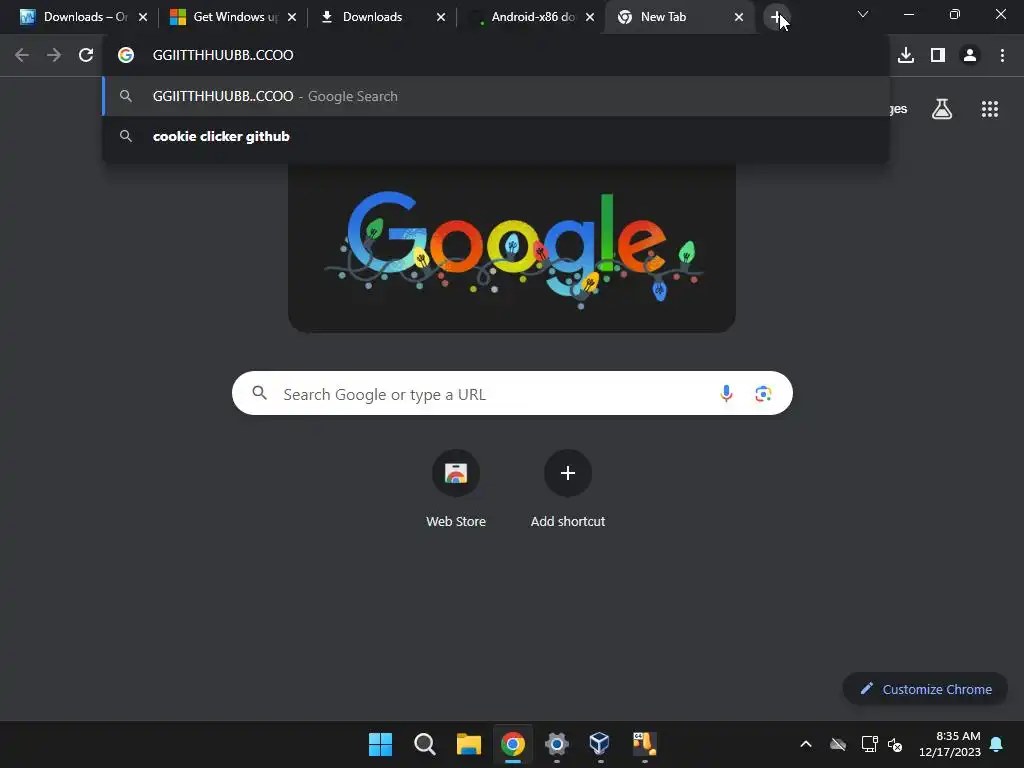The image size is (1024, 768).
Task: Open Chrome's three-dot menu
Action: (1002, 55)
